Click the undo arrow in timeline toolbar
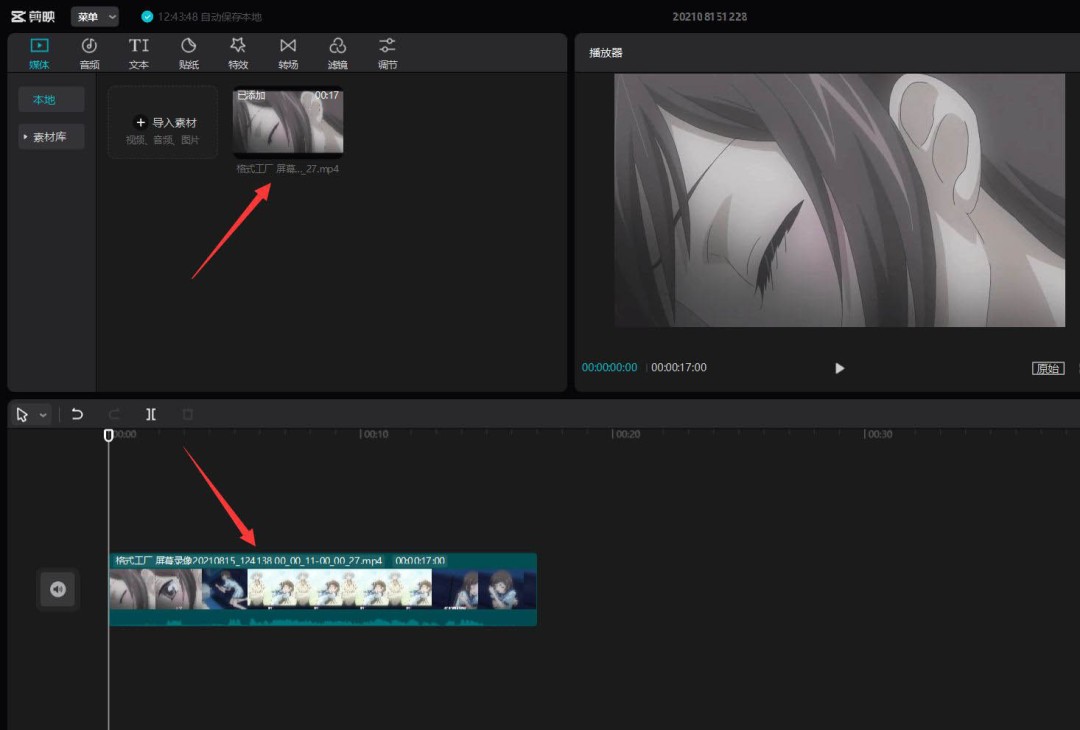 pyautogui.click(x=77, y=414)
